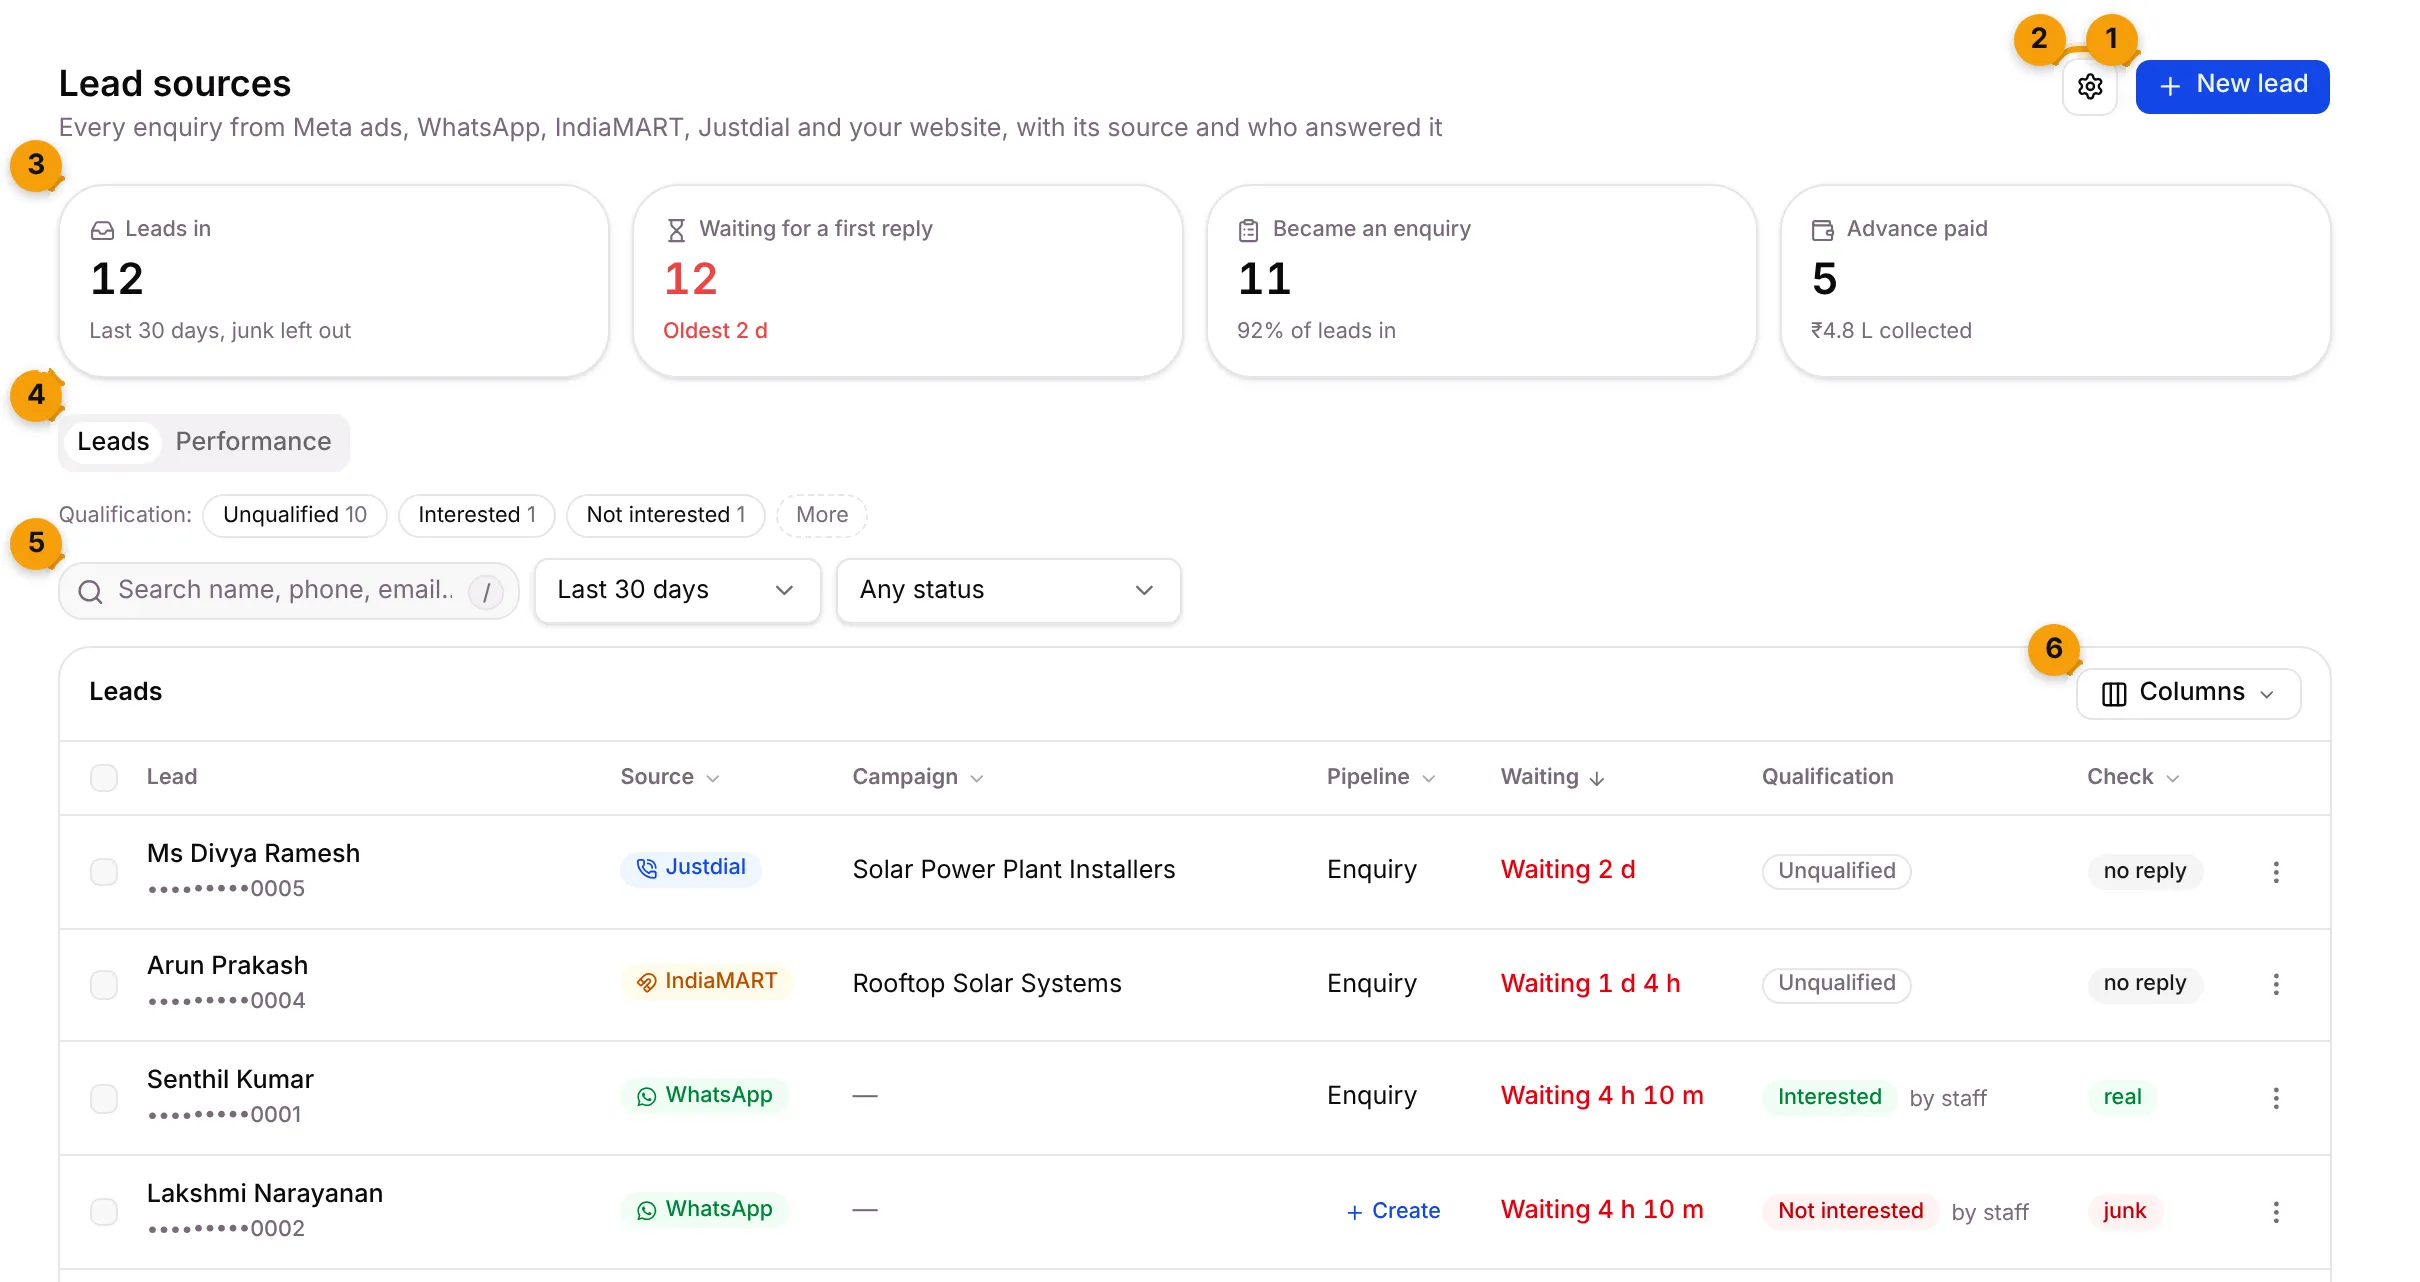This screenshot has height=1282, width=2420.
Task: Select the Senthil Kumar row checkbox
Action: (104, 1099)
